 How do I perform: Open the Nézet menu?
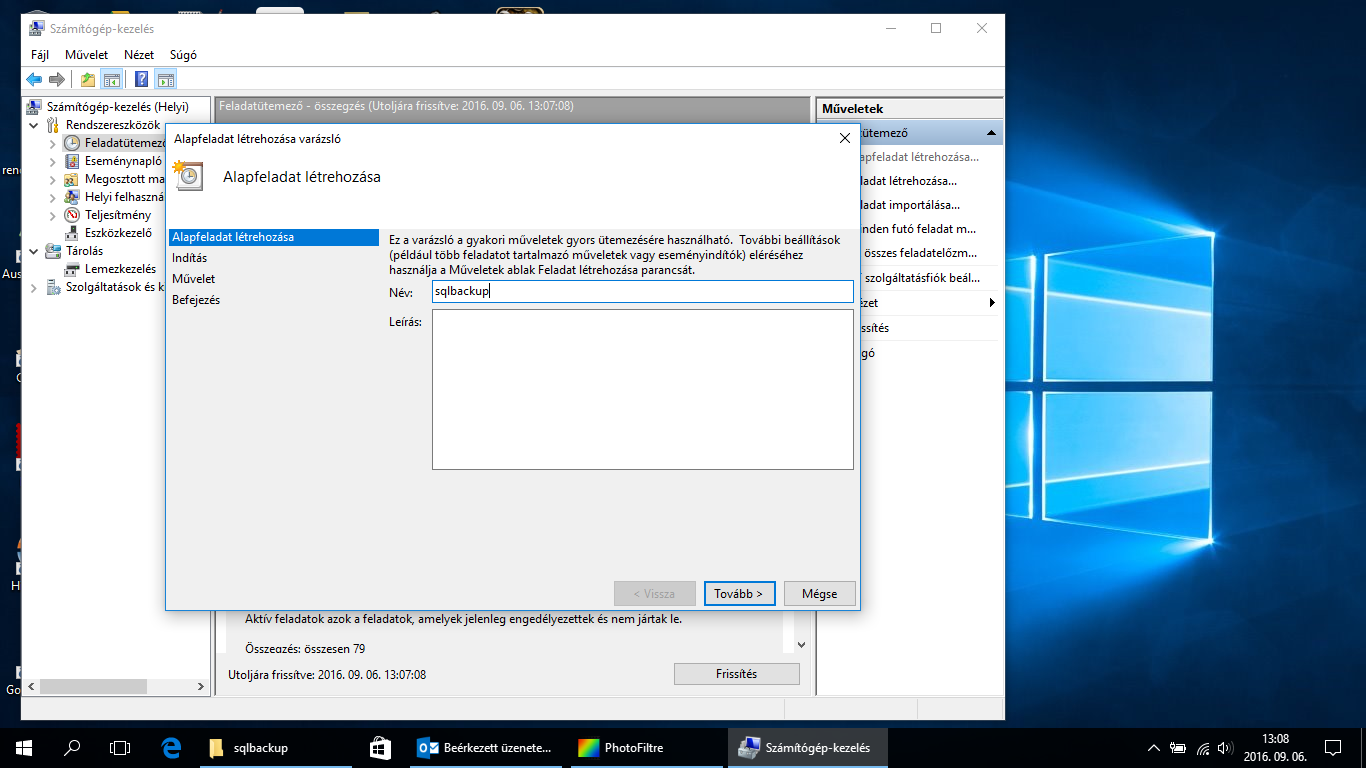tap(139, 55)
